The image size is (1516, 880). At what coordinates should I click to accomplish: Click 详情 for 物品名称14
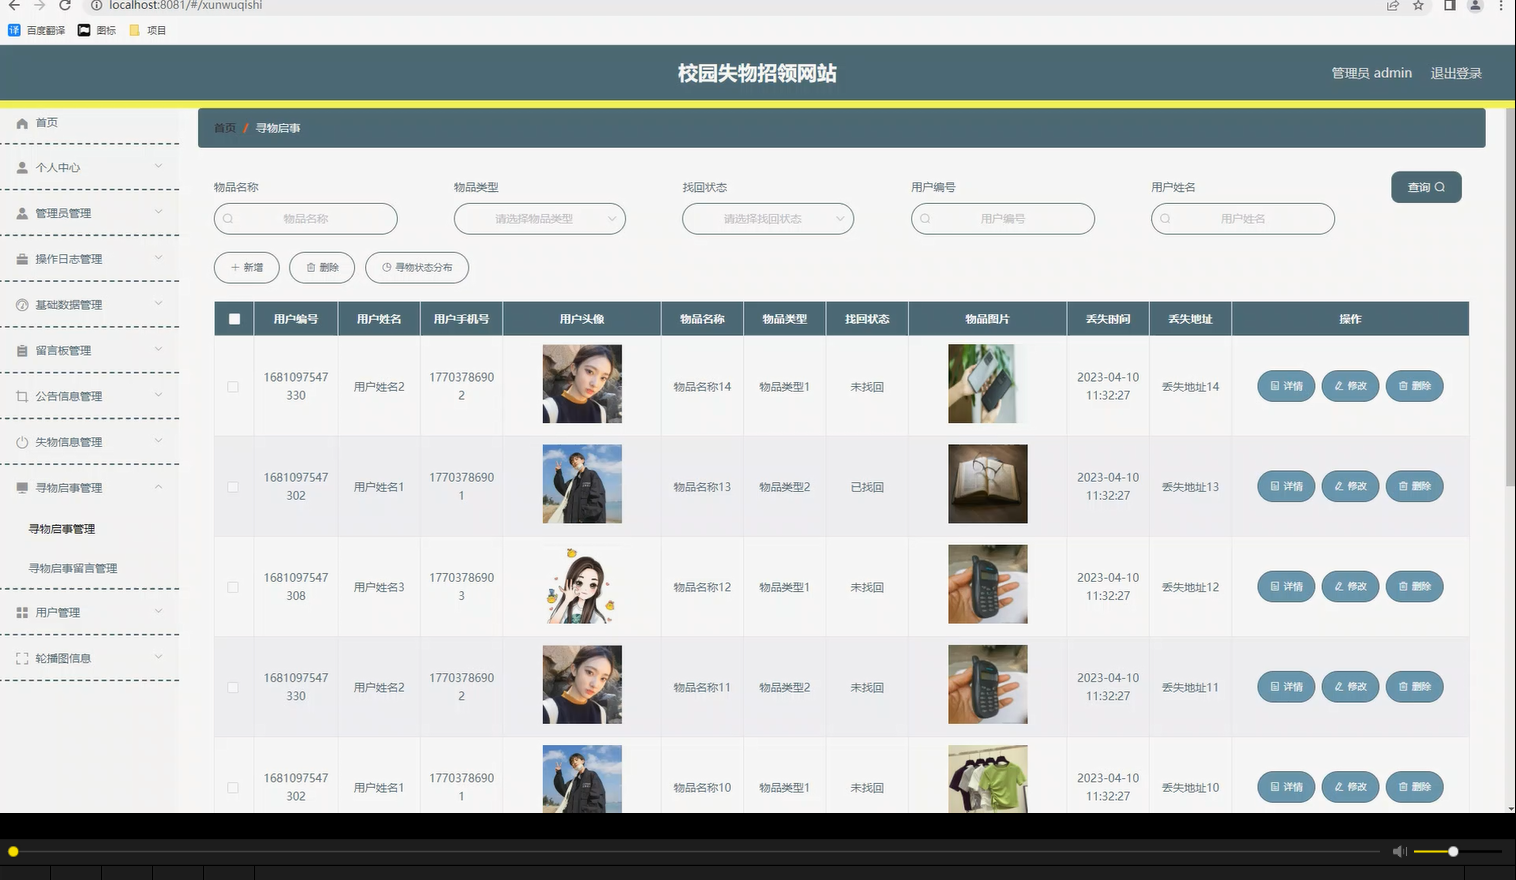1286,386
